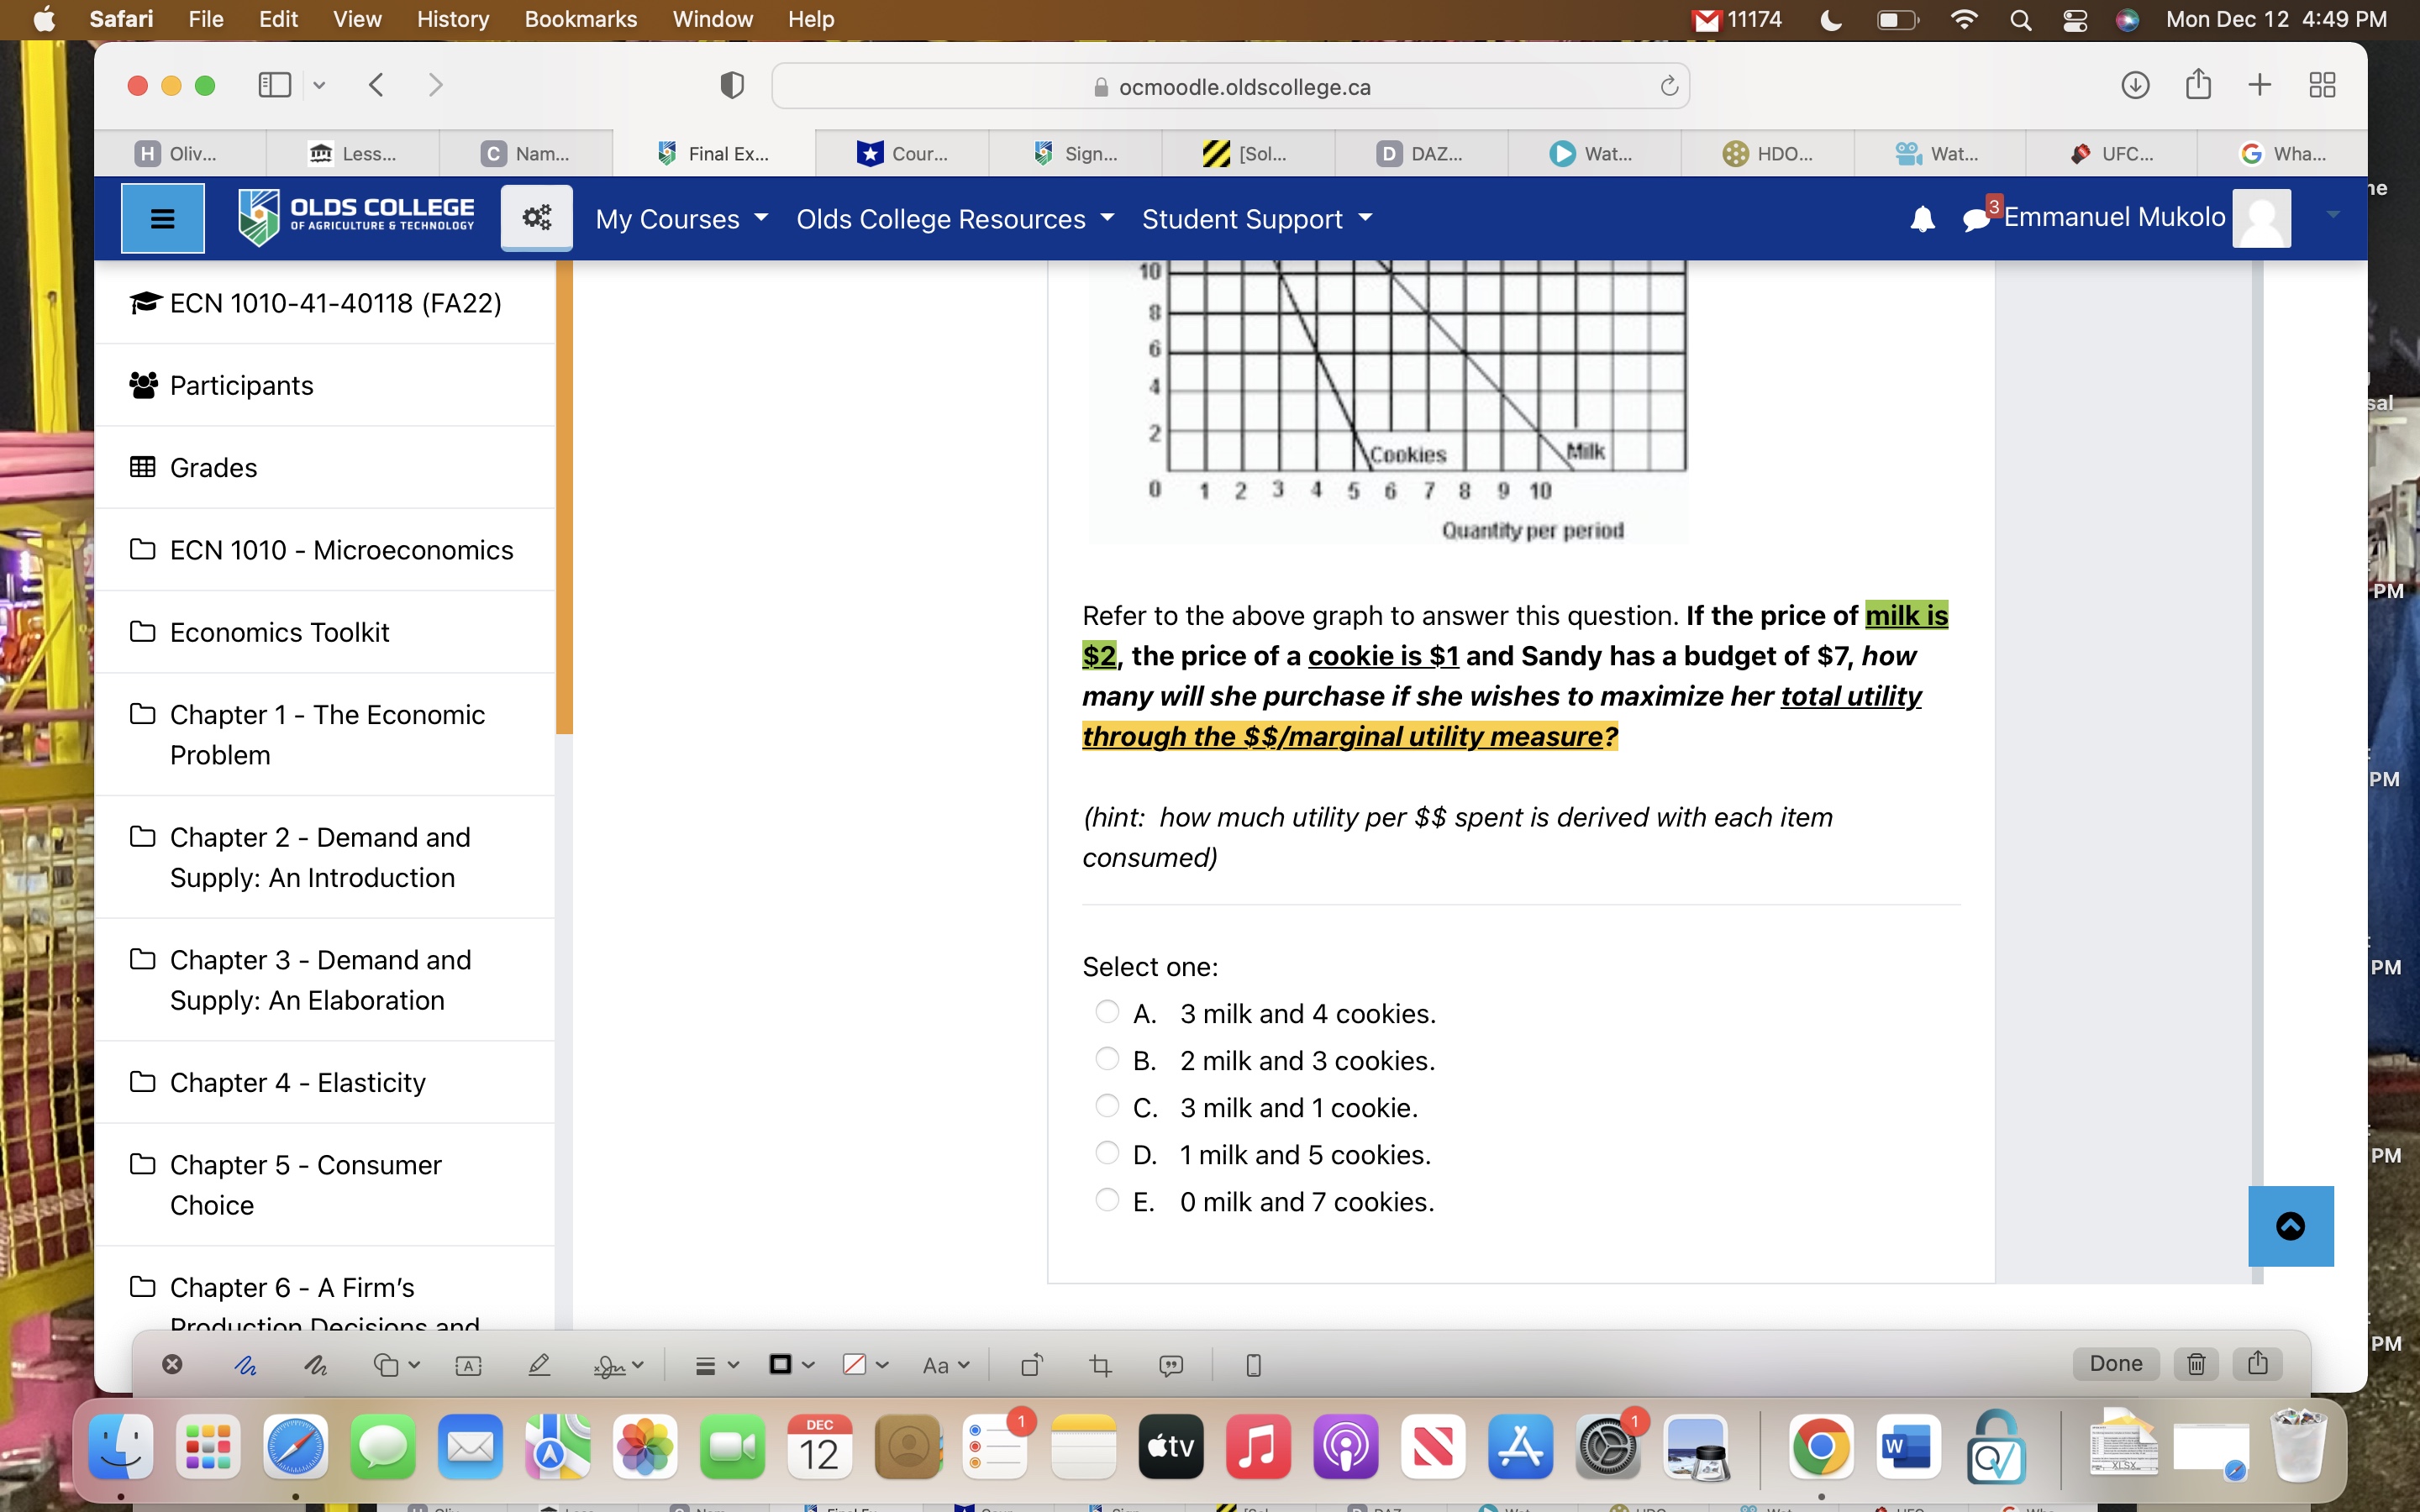Click the scroll-to-top button at bottom right
The image size is (2420, 1512).
point(2290,1226)
